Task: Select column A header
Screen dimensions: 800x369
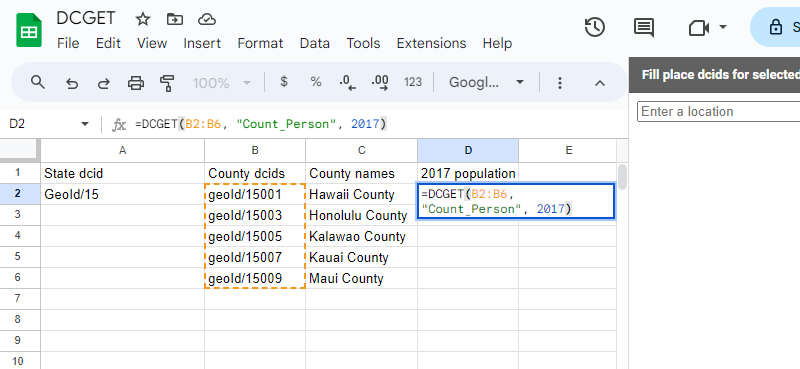Action: (122, 150)
